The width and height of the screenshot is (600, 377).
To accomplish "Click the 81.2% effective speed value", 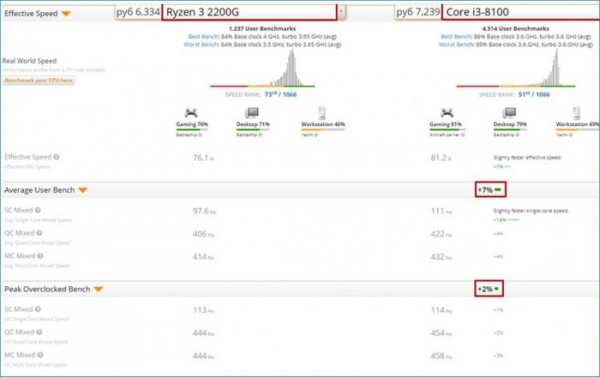I will click(441, 158).
